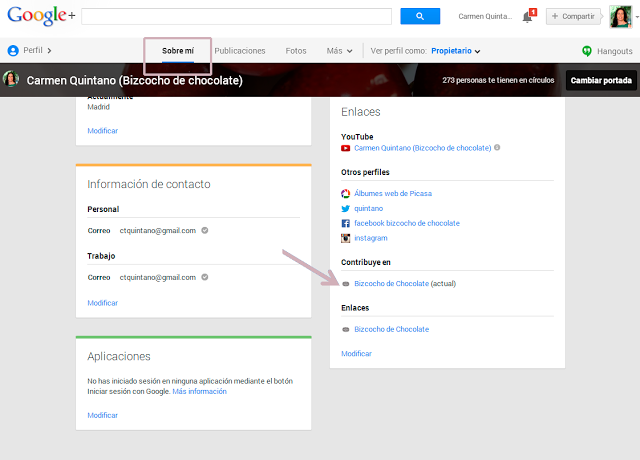Open the notifications bell
The width and height of the screenshot is (640, 460).
point(527,17)
